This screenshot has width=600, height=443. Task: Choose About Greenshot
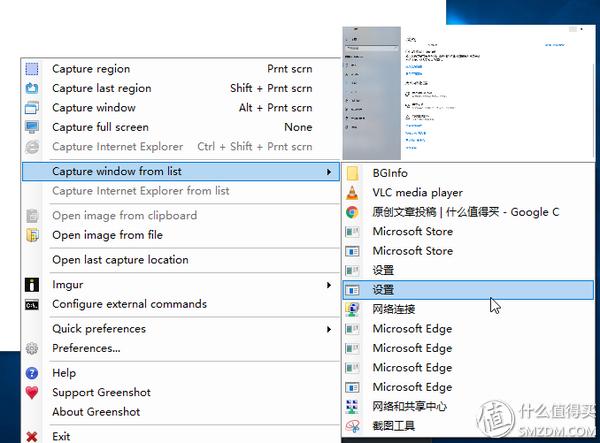[x=181, y=412]
